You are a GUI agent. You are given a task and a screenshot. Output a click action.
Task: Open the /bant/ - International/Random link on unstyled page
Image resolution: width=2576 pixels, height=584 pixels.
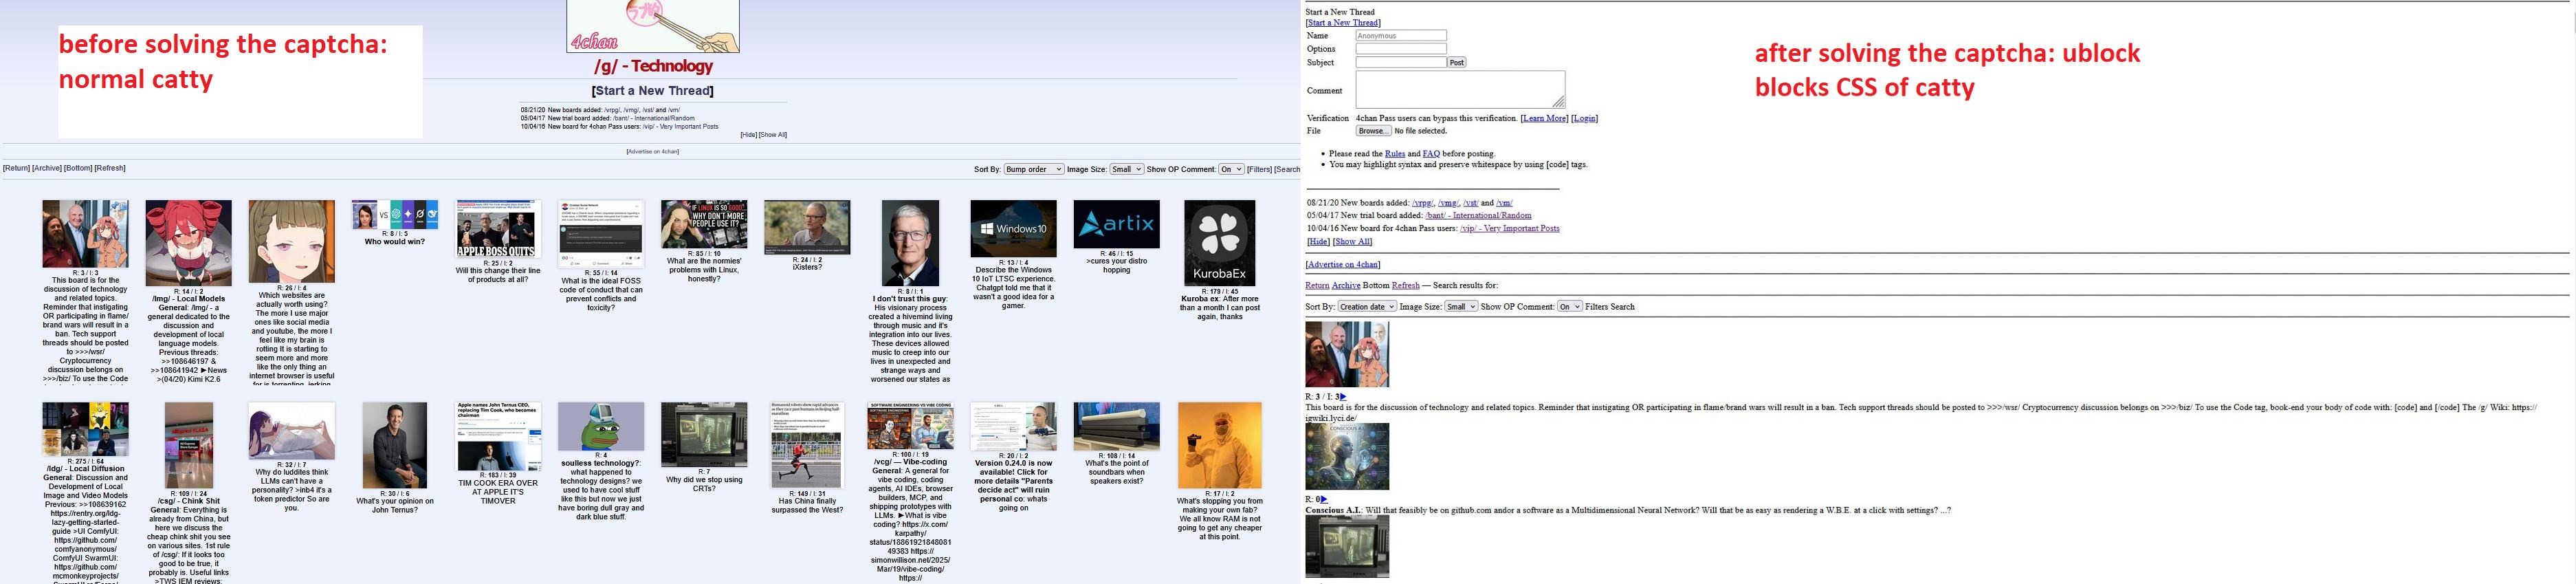click(x=1478, y=215)
